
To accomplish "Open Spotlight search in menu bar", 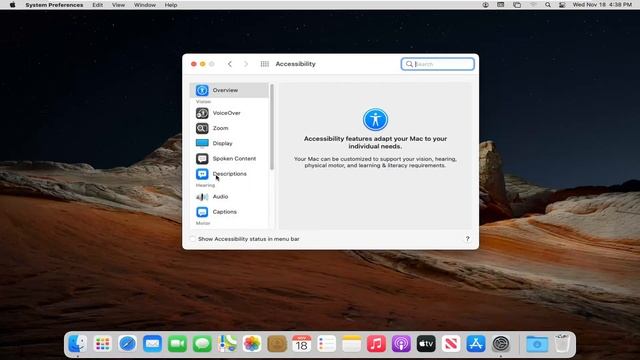I will pos(548,5).
